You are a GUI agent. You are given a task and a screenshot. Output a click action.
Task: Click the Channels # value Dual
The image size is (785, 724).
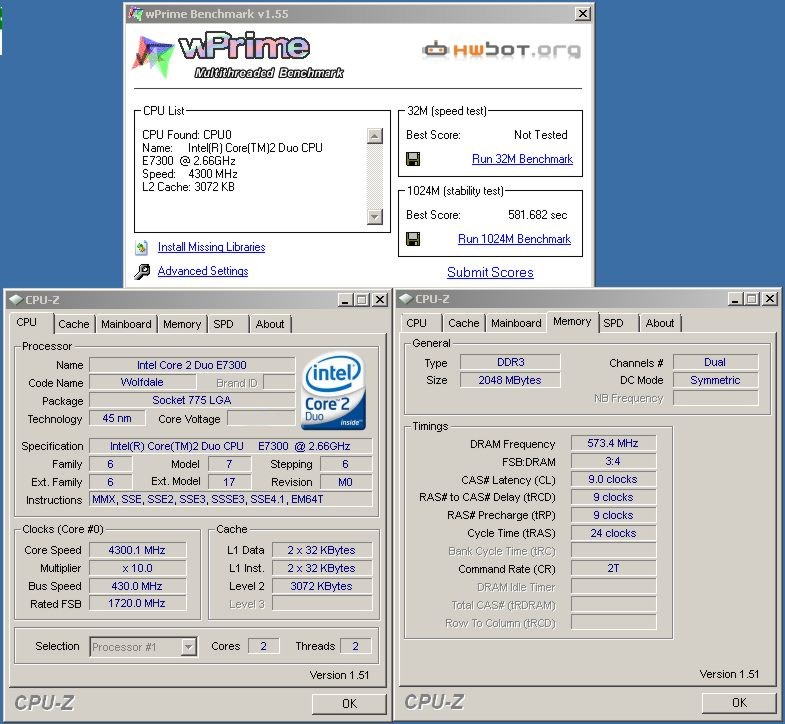[x=715, y=362]
